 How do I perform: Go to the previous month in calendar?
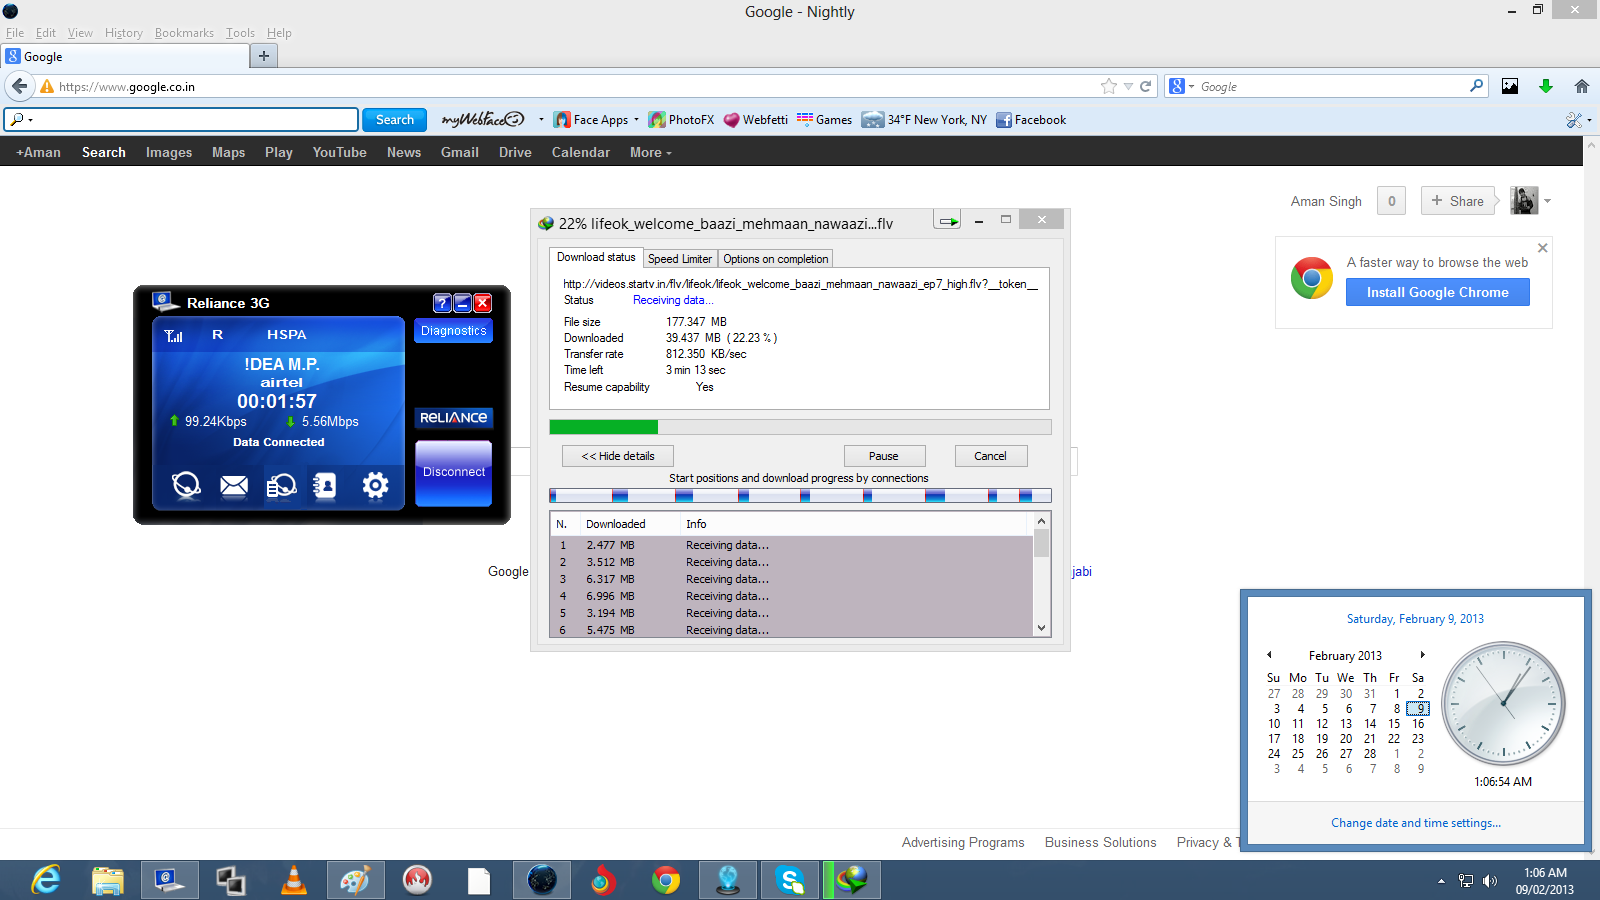point(1269,655)
